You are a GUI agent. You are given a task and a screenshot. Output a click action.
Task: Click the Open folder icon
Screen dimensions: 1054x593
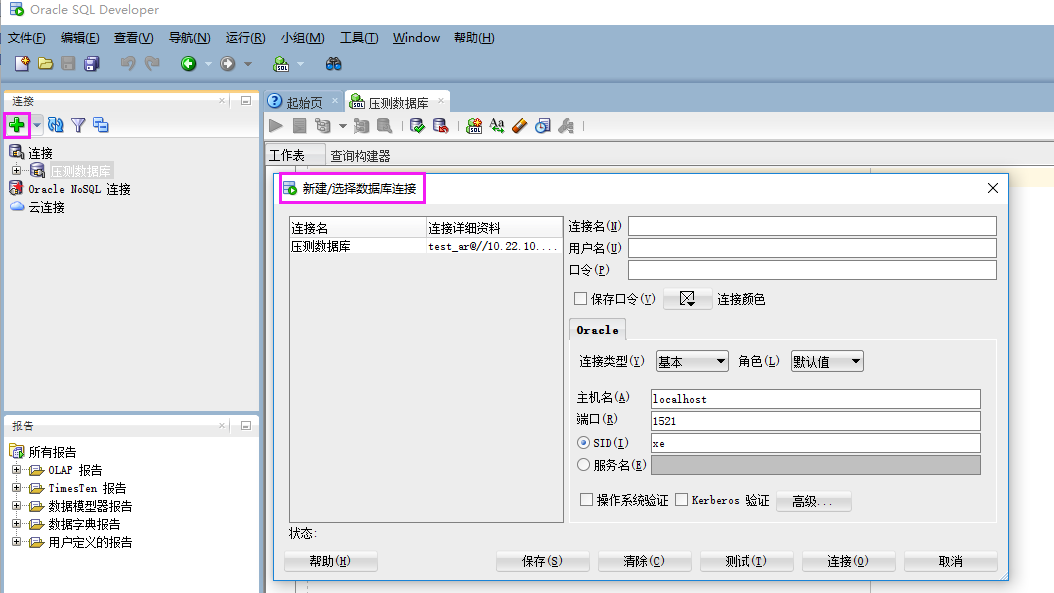pos(45,63)
